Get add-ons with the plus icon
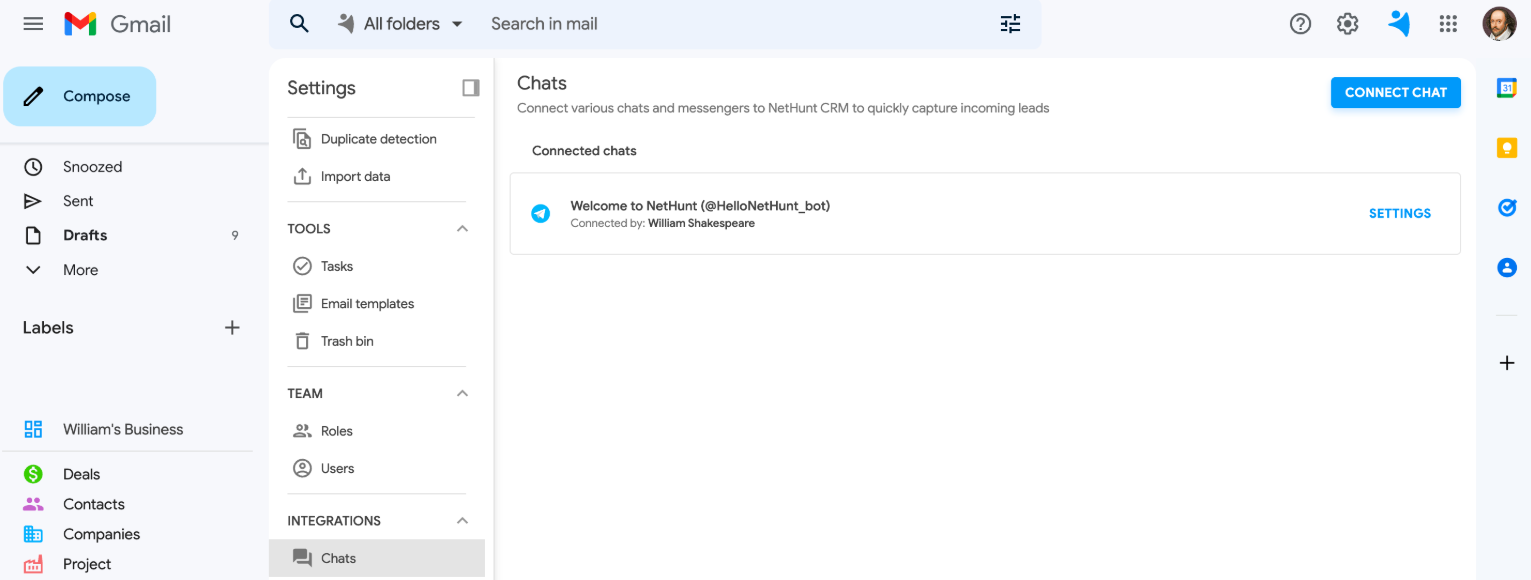The image size is (1531, 580). click(x=1507, y=363)
